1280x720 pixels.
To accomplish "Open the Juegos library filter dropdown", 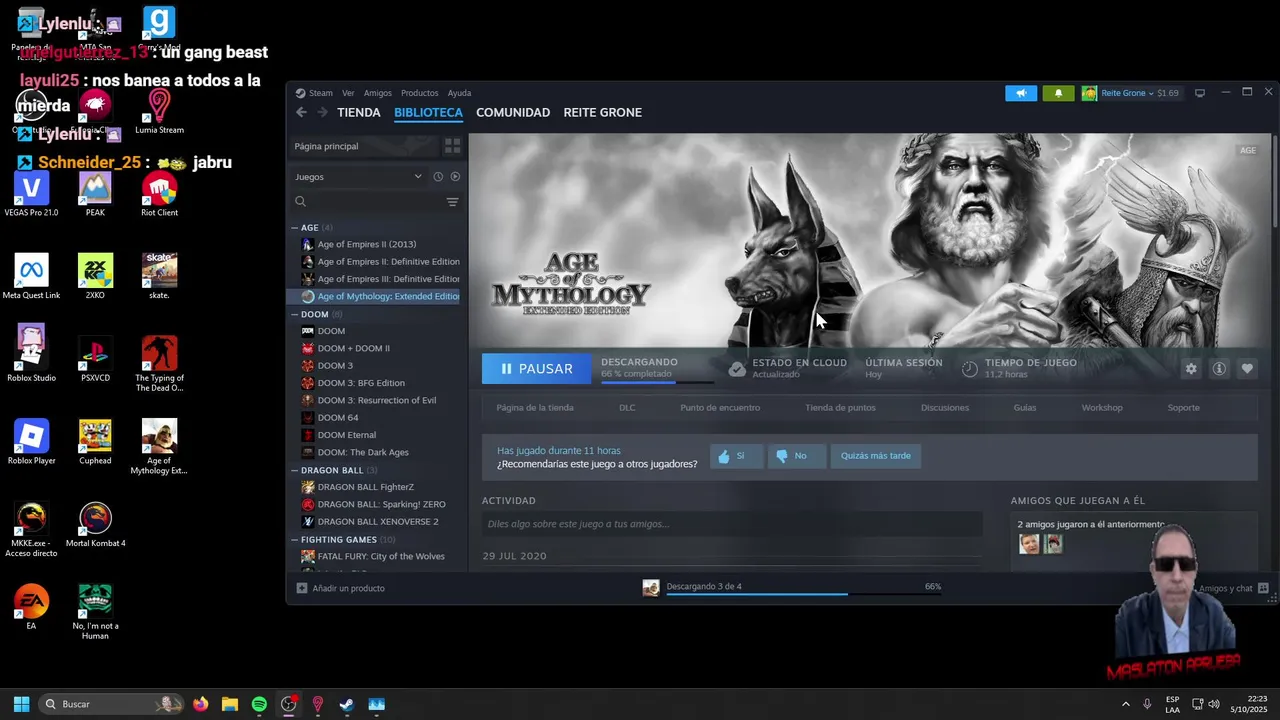I will 359,177.
